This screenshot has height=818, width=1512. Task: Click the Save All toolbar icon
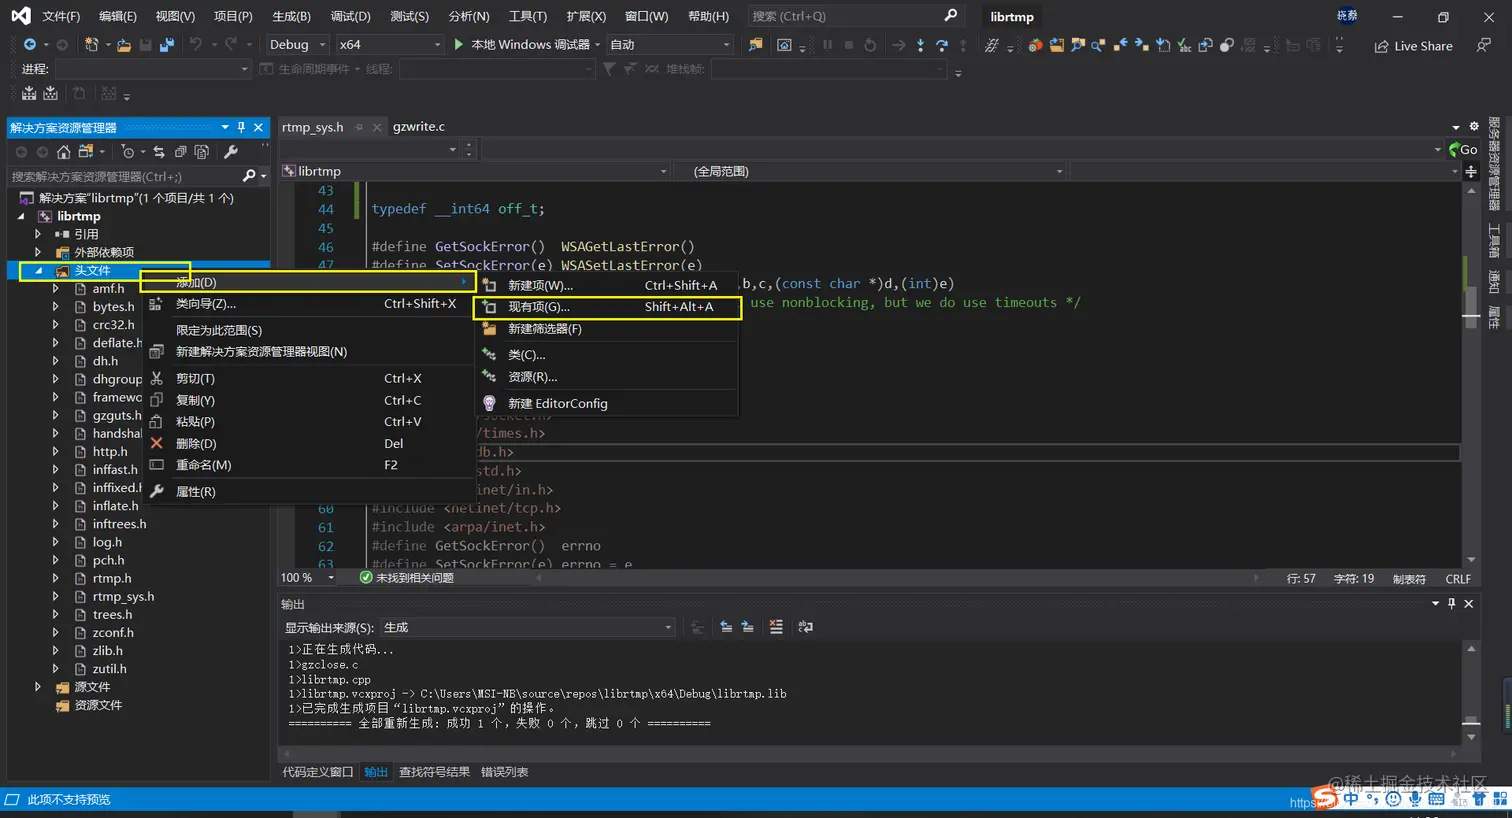166,45
